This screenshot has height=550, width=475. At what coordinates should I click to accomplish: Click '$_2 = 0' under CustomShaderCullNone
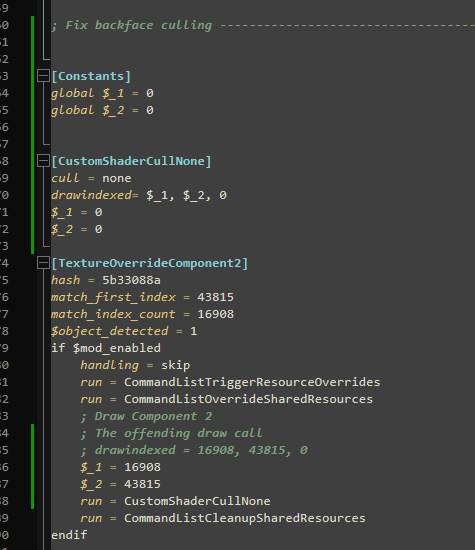click(77, 229)
